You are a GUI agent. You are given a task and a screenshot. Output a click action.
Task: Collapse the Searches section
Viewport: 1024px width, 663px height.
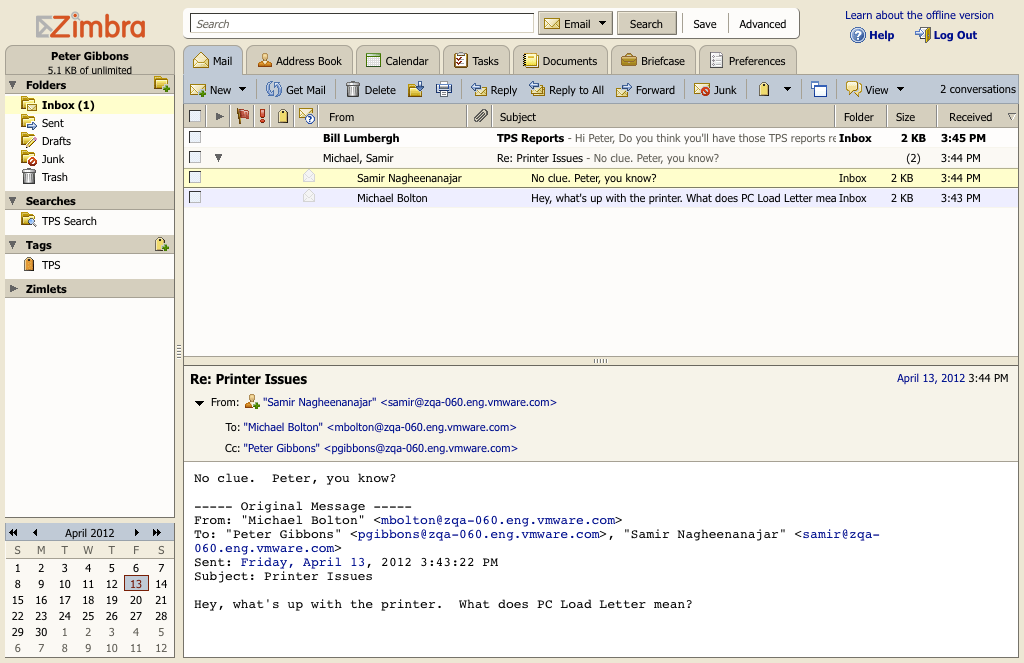12,201
